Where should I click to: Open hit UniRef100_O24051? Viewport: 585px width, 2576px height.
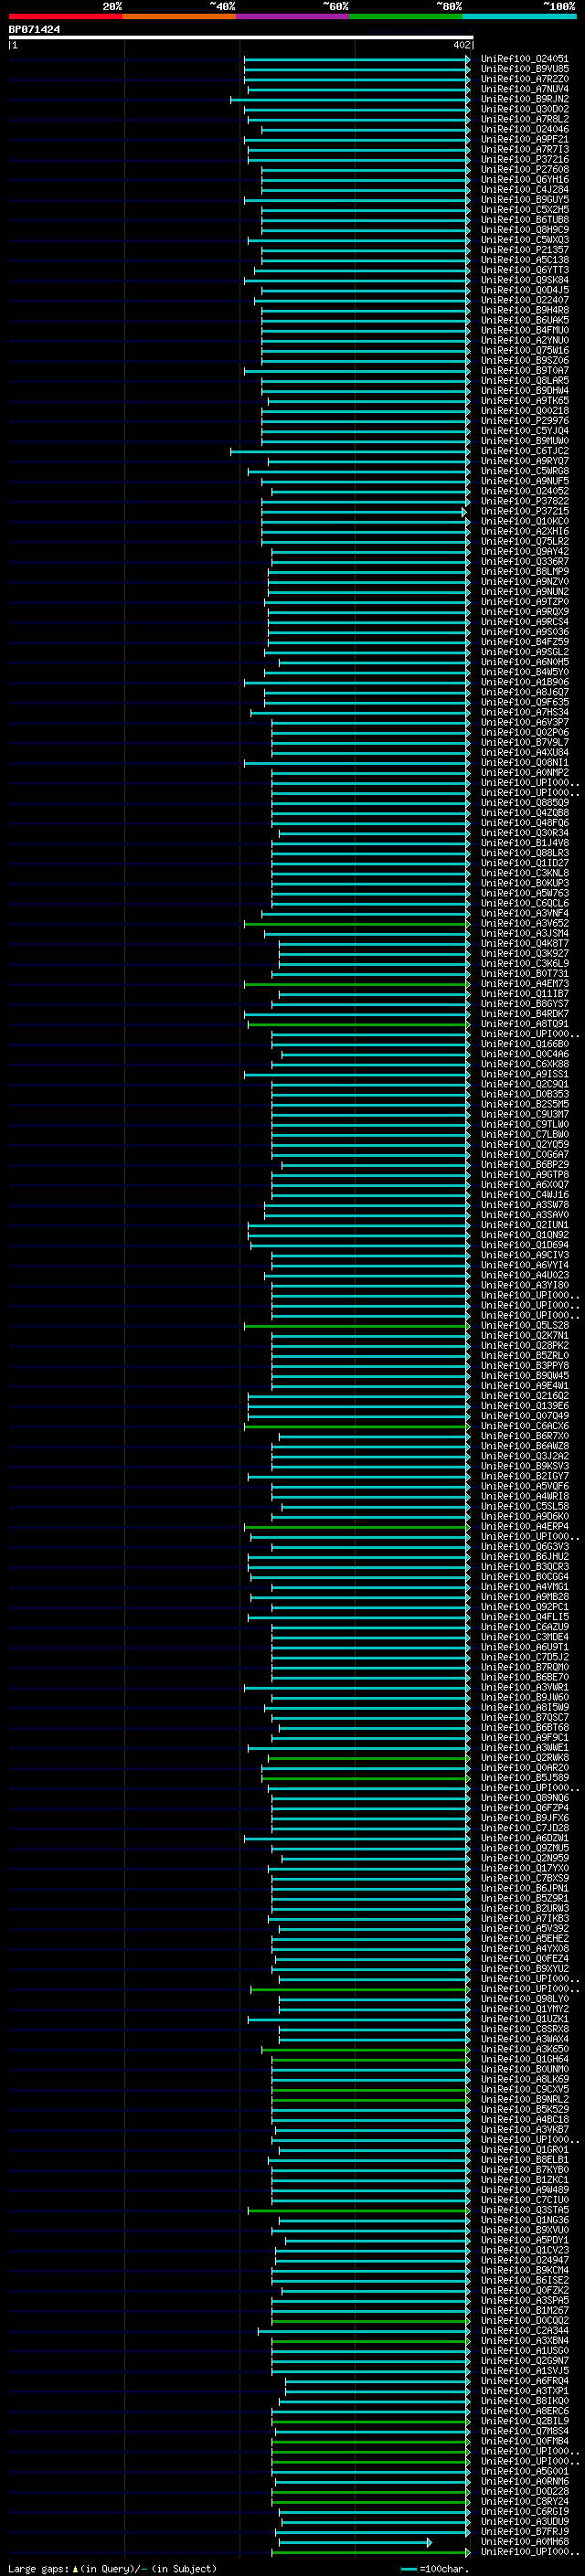(524, 59)
